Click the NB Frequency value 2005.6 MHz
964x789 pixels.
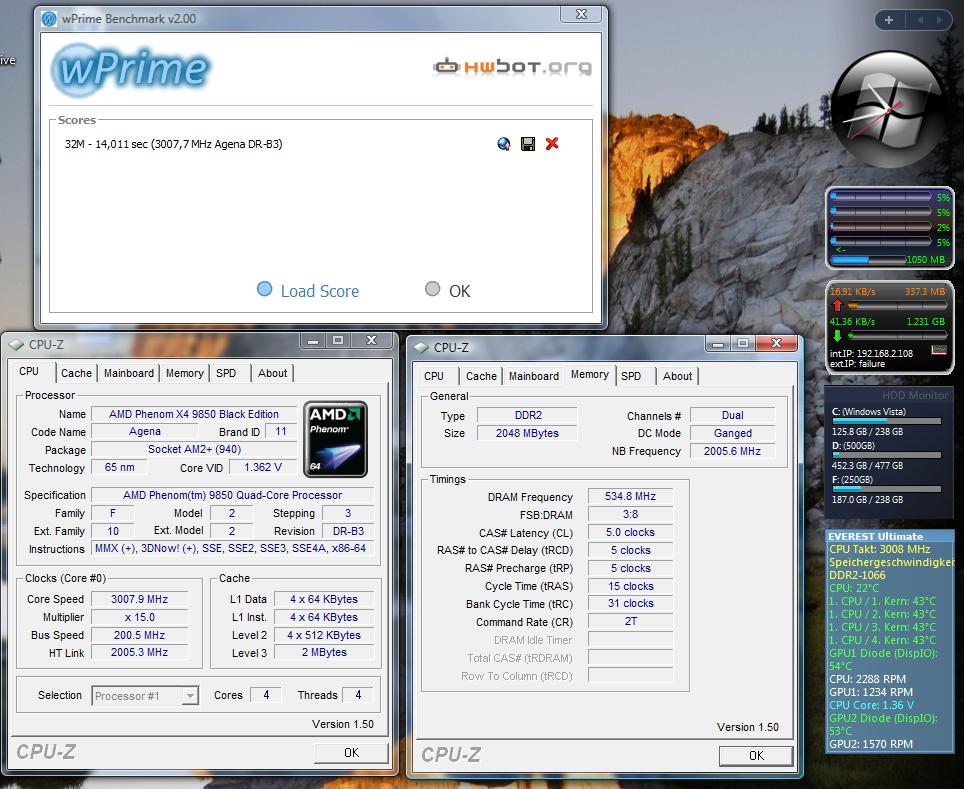tap(732, 451)
